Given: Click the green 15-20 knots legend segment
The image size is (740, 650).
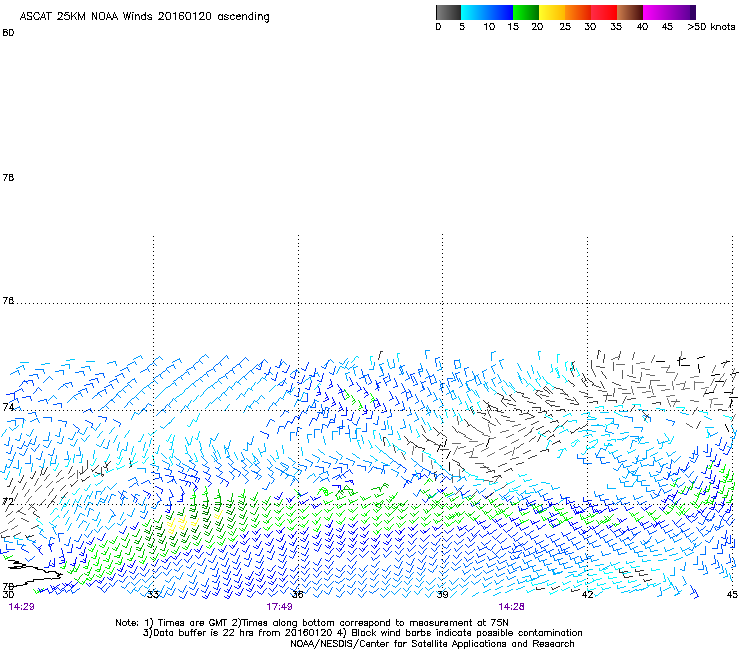Looking at the screenshot, I should tap(526, 12).
